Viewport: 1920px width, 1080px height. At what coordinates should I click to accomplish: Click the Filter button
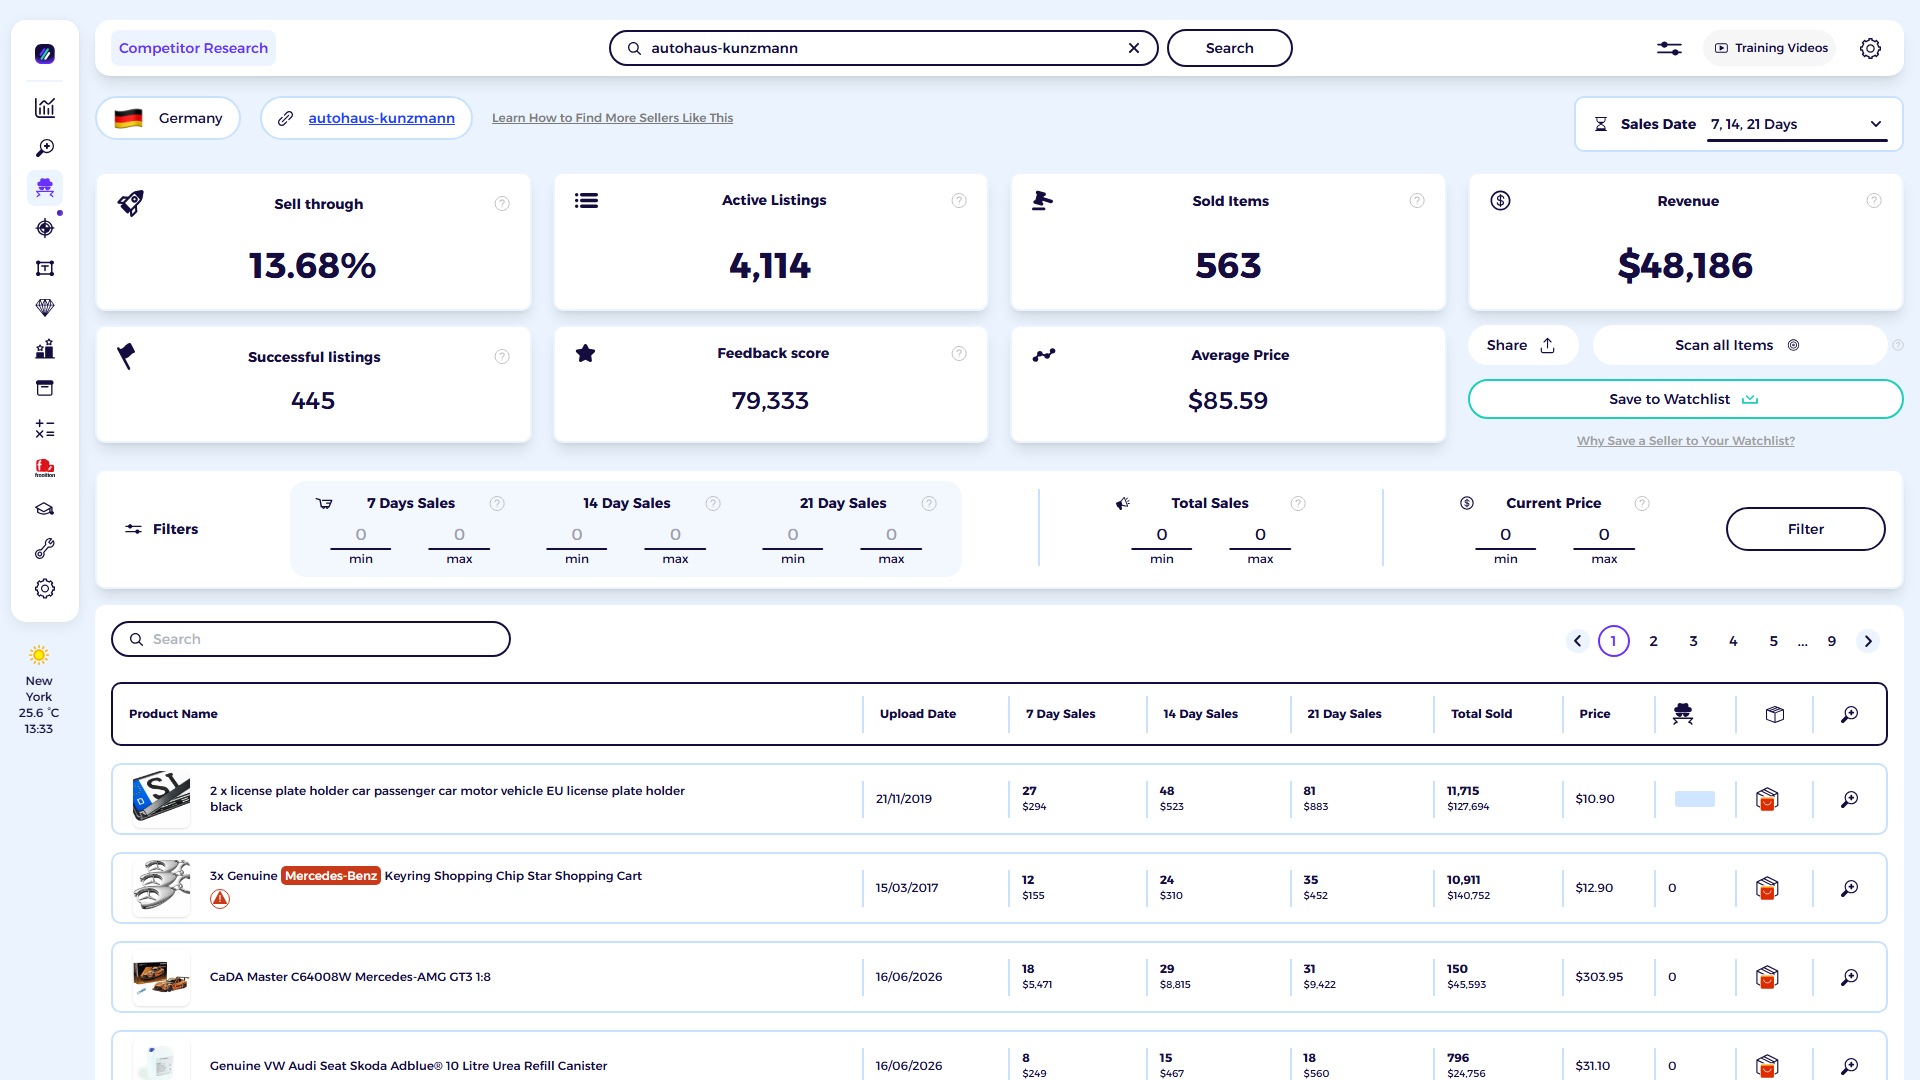pyautogui.click(x=1805, y=529)
